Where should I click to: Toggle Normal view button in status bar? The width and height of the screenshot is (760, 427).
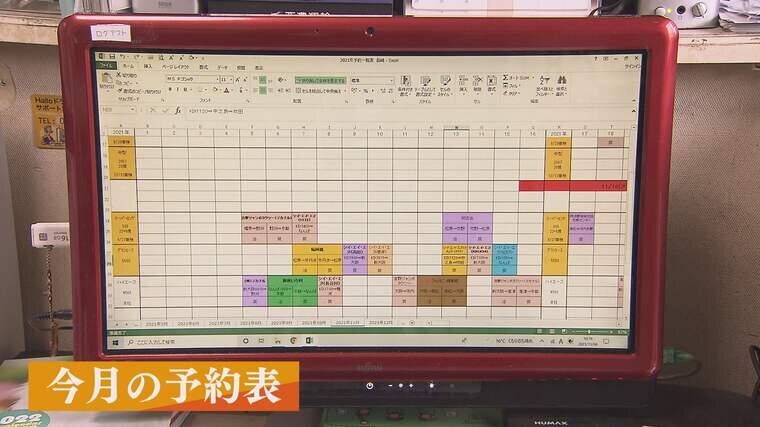click(539, 332)
